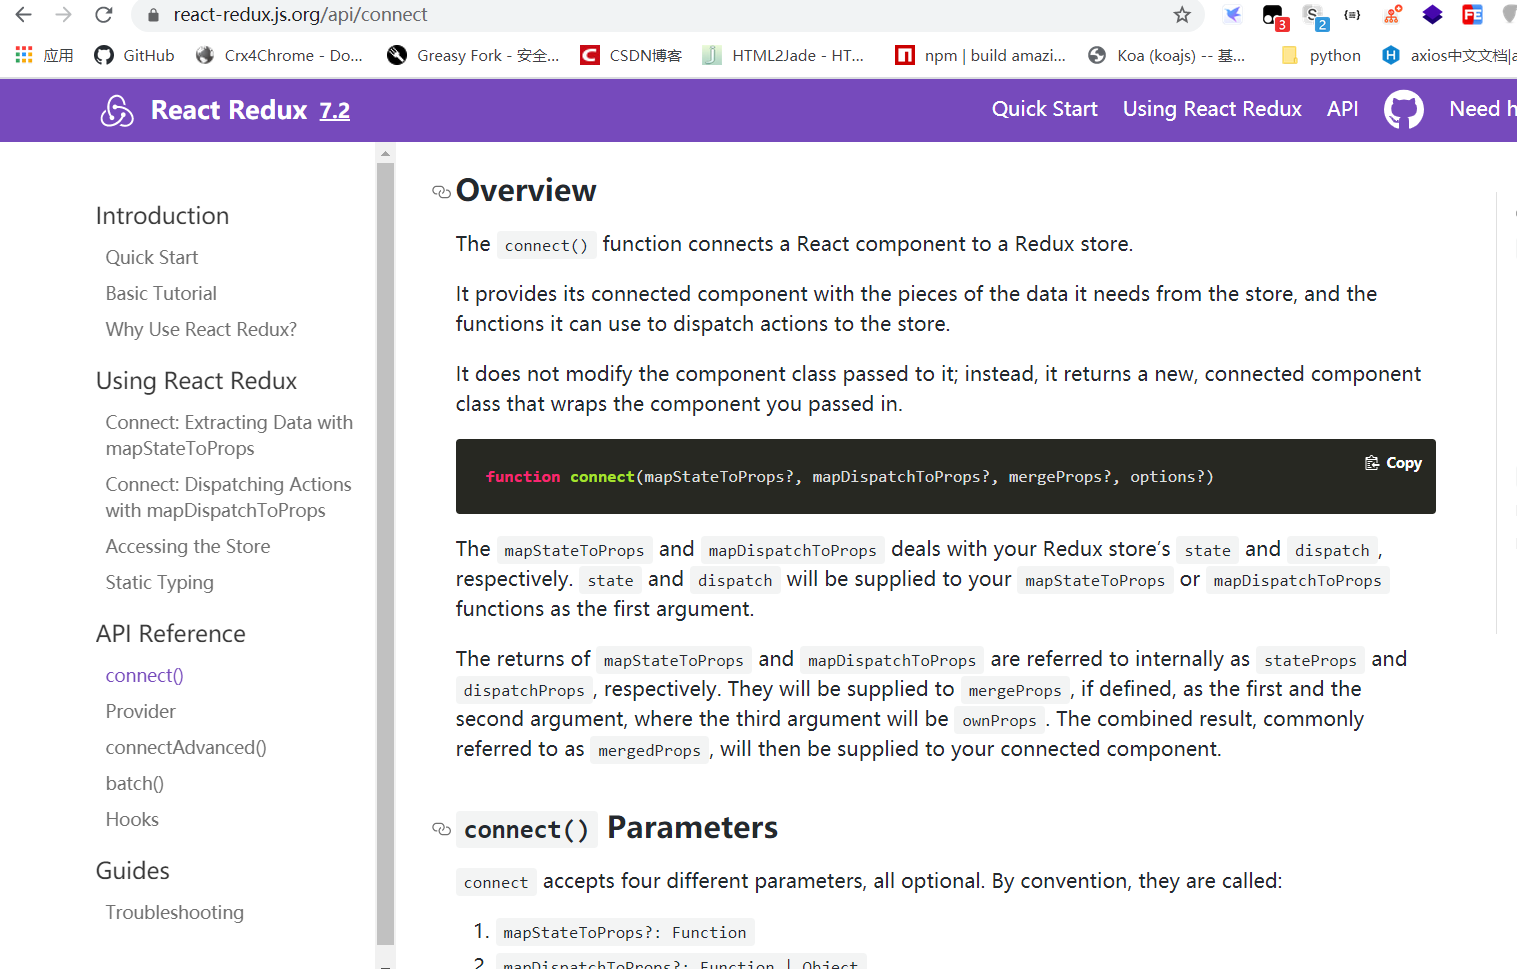
Task: Reload the page with the refresh icon
Action: pyautogui.click(x=104, y=15)
